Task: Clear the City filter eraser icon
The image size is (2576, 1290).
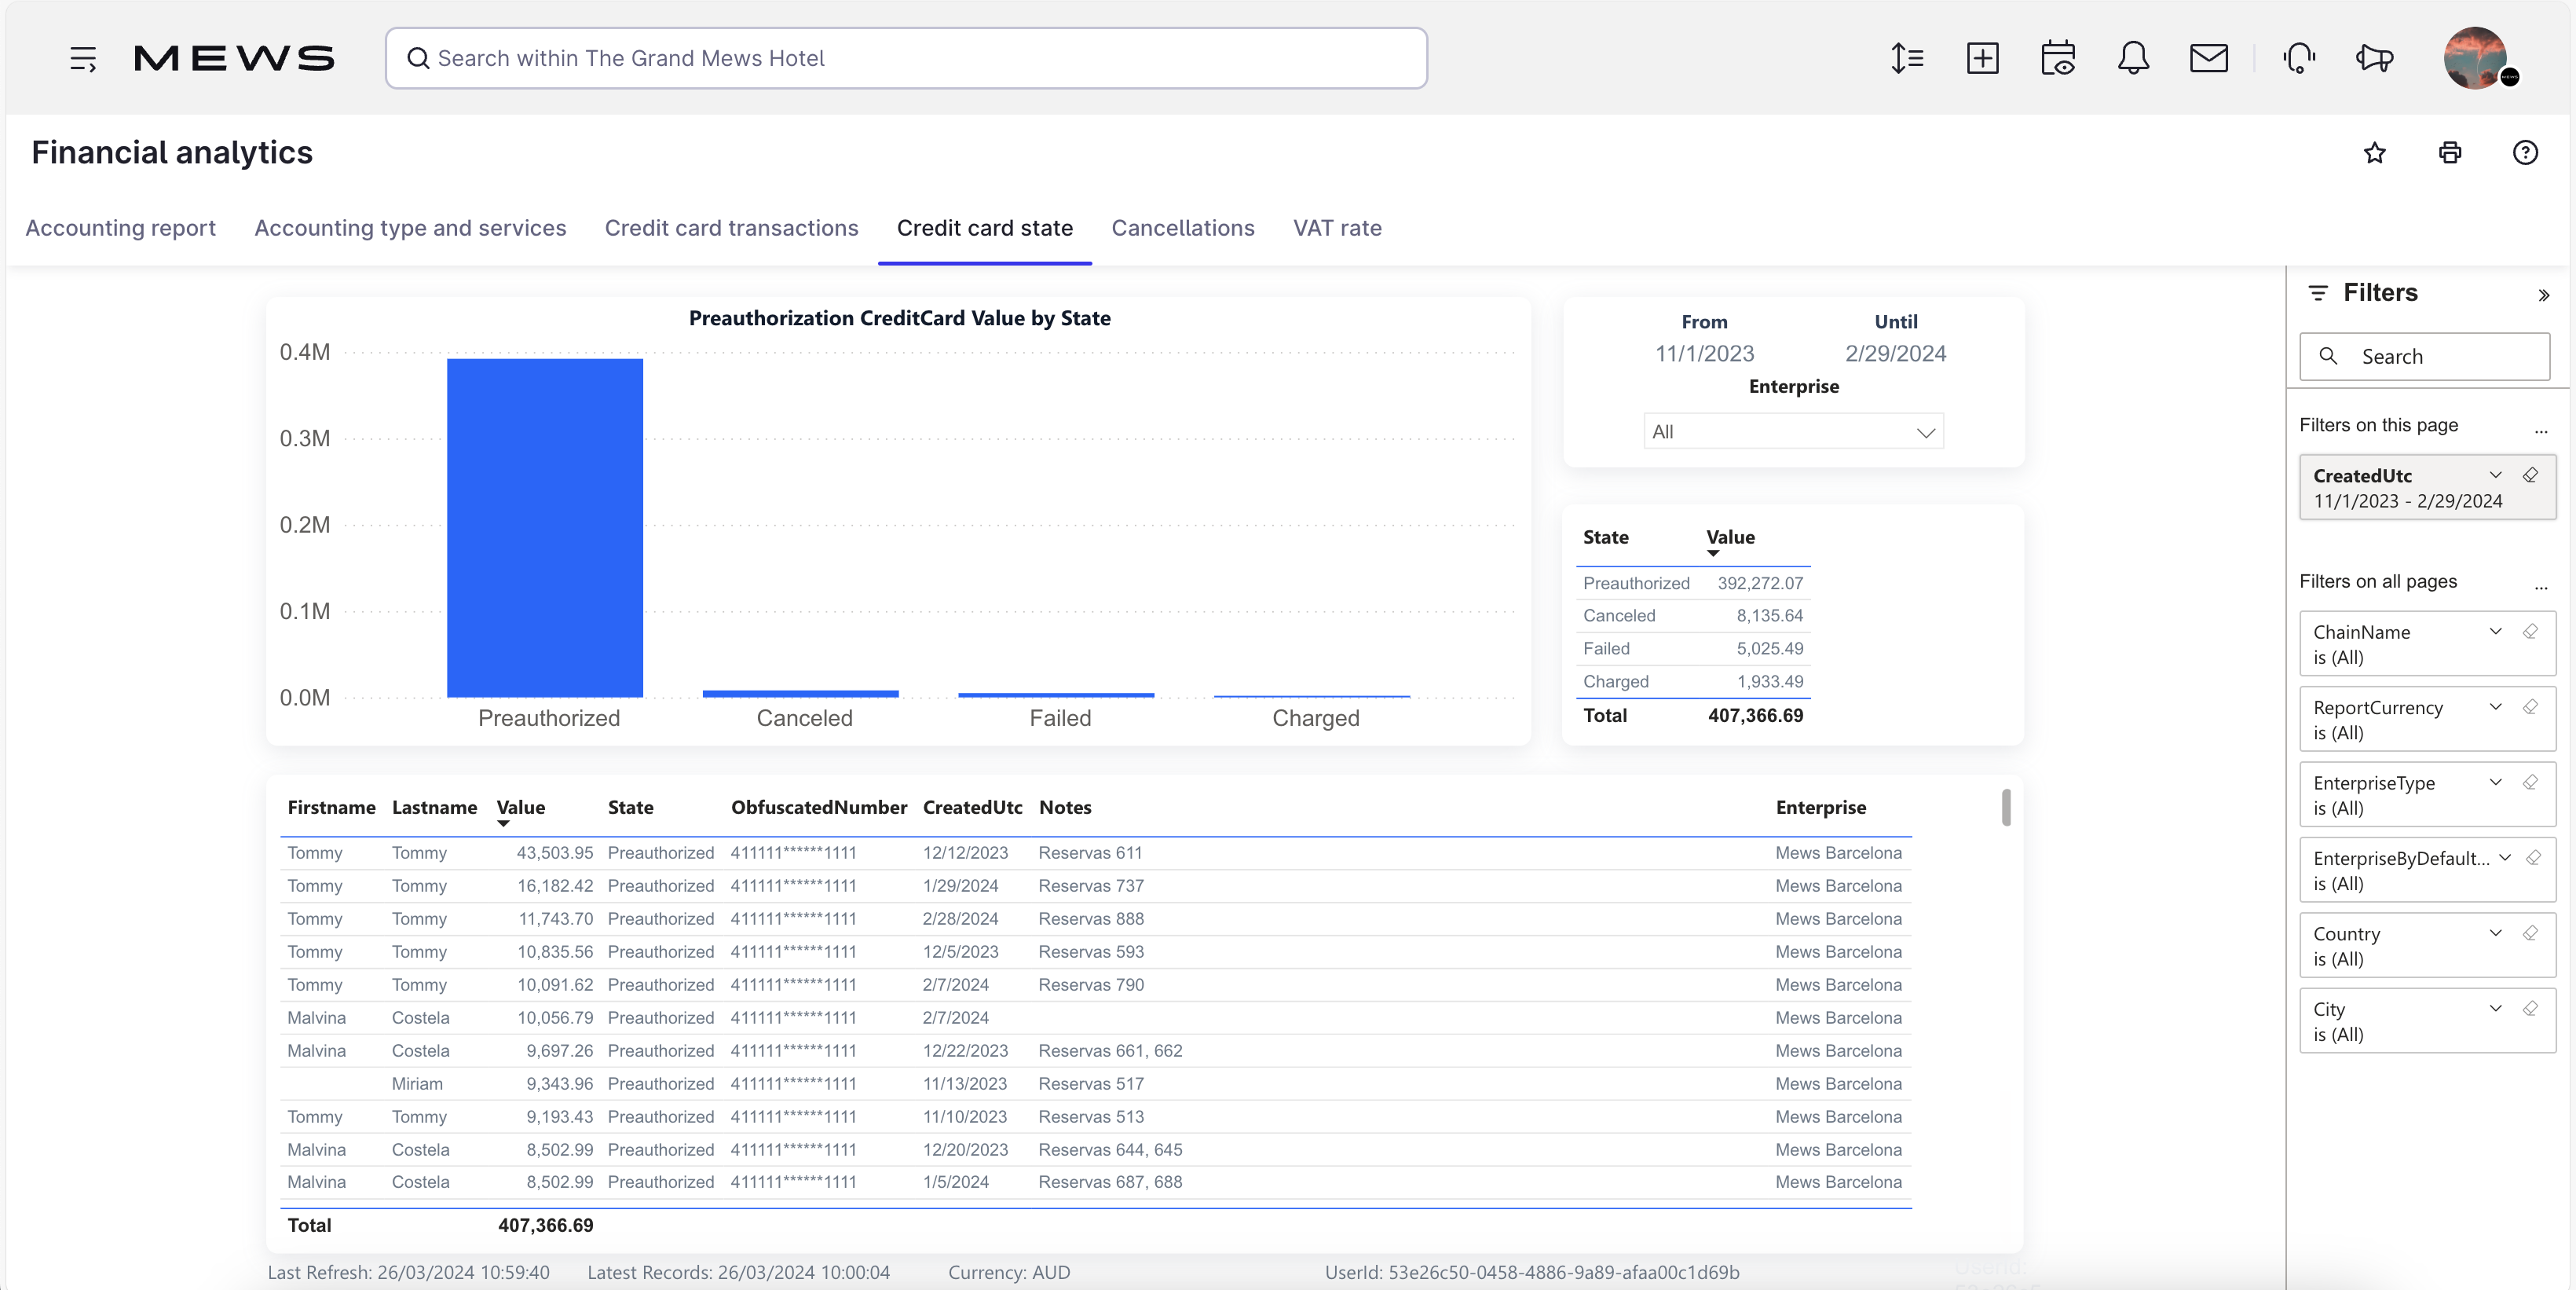Action: [2530, 1008]
